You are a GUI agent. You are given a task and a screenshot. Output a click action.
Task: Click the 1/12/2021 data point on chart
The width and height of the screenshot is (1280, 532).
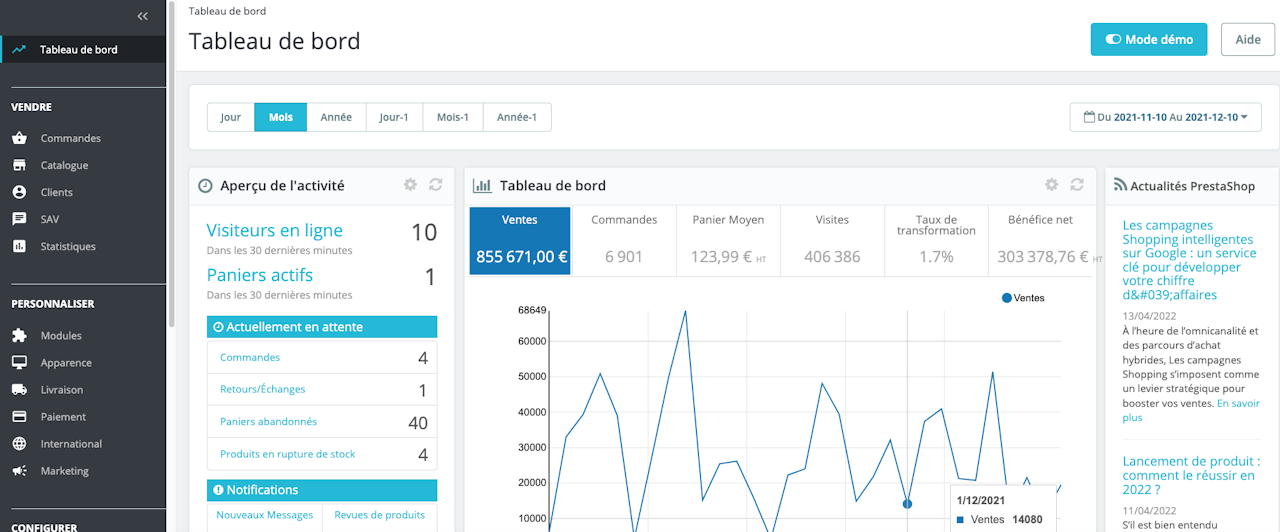[907, 504]
